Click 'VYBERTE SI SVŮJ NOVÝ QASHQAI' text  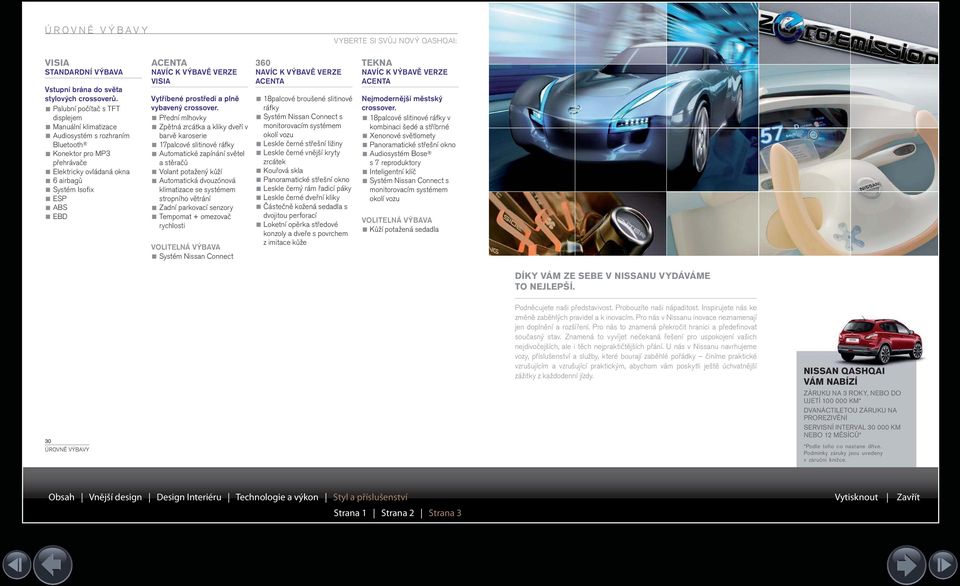click(x=396, y=41)
